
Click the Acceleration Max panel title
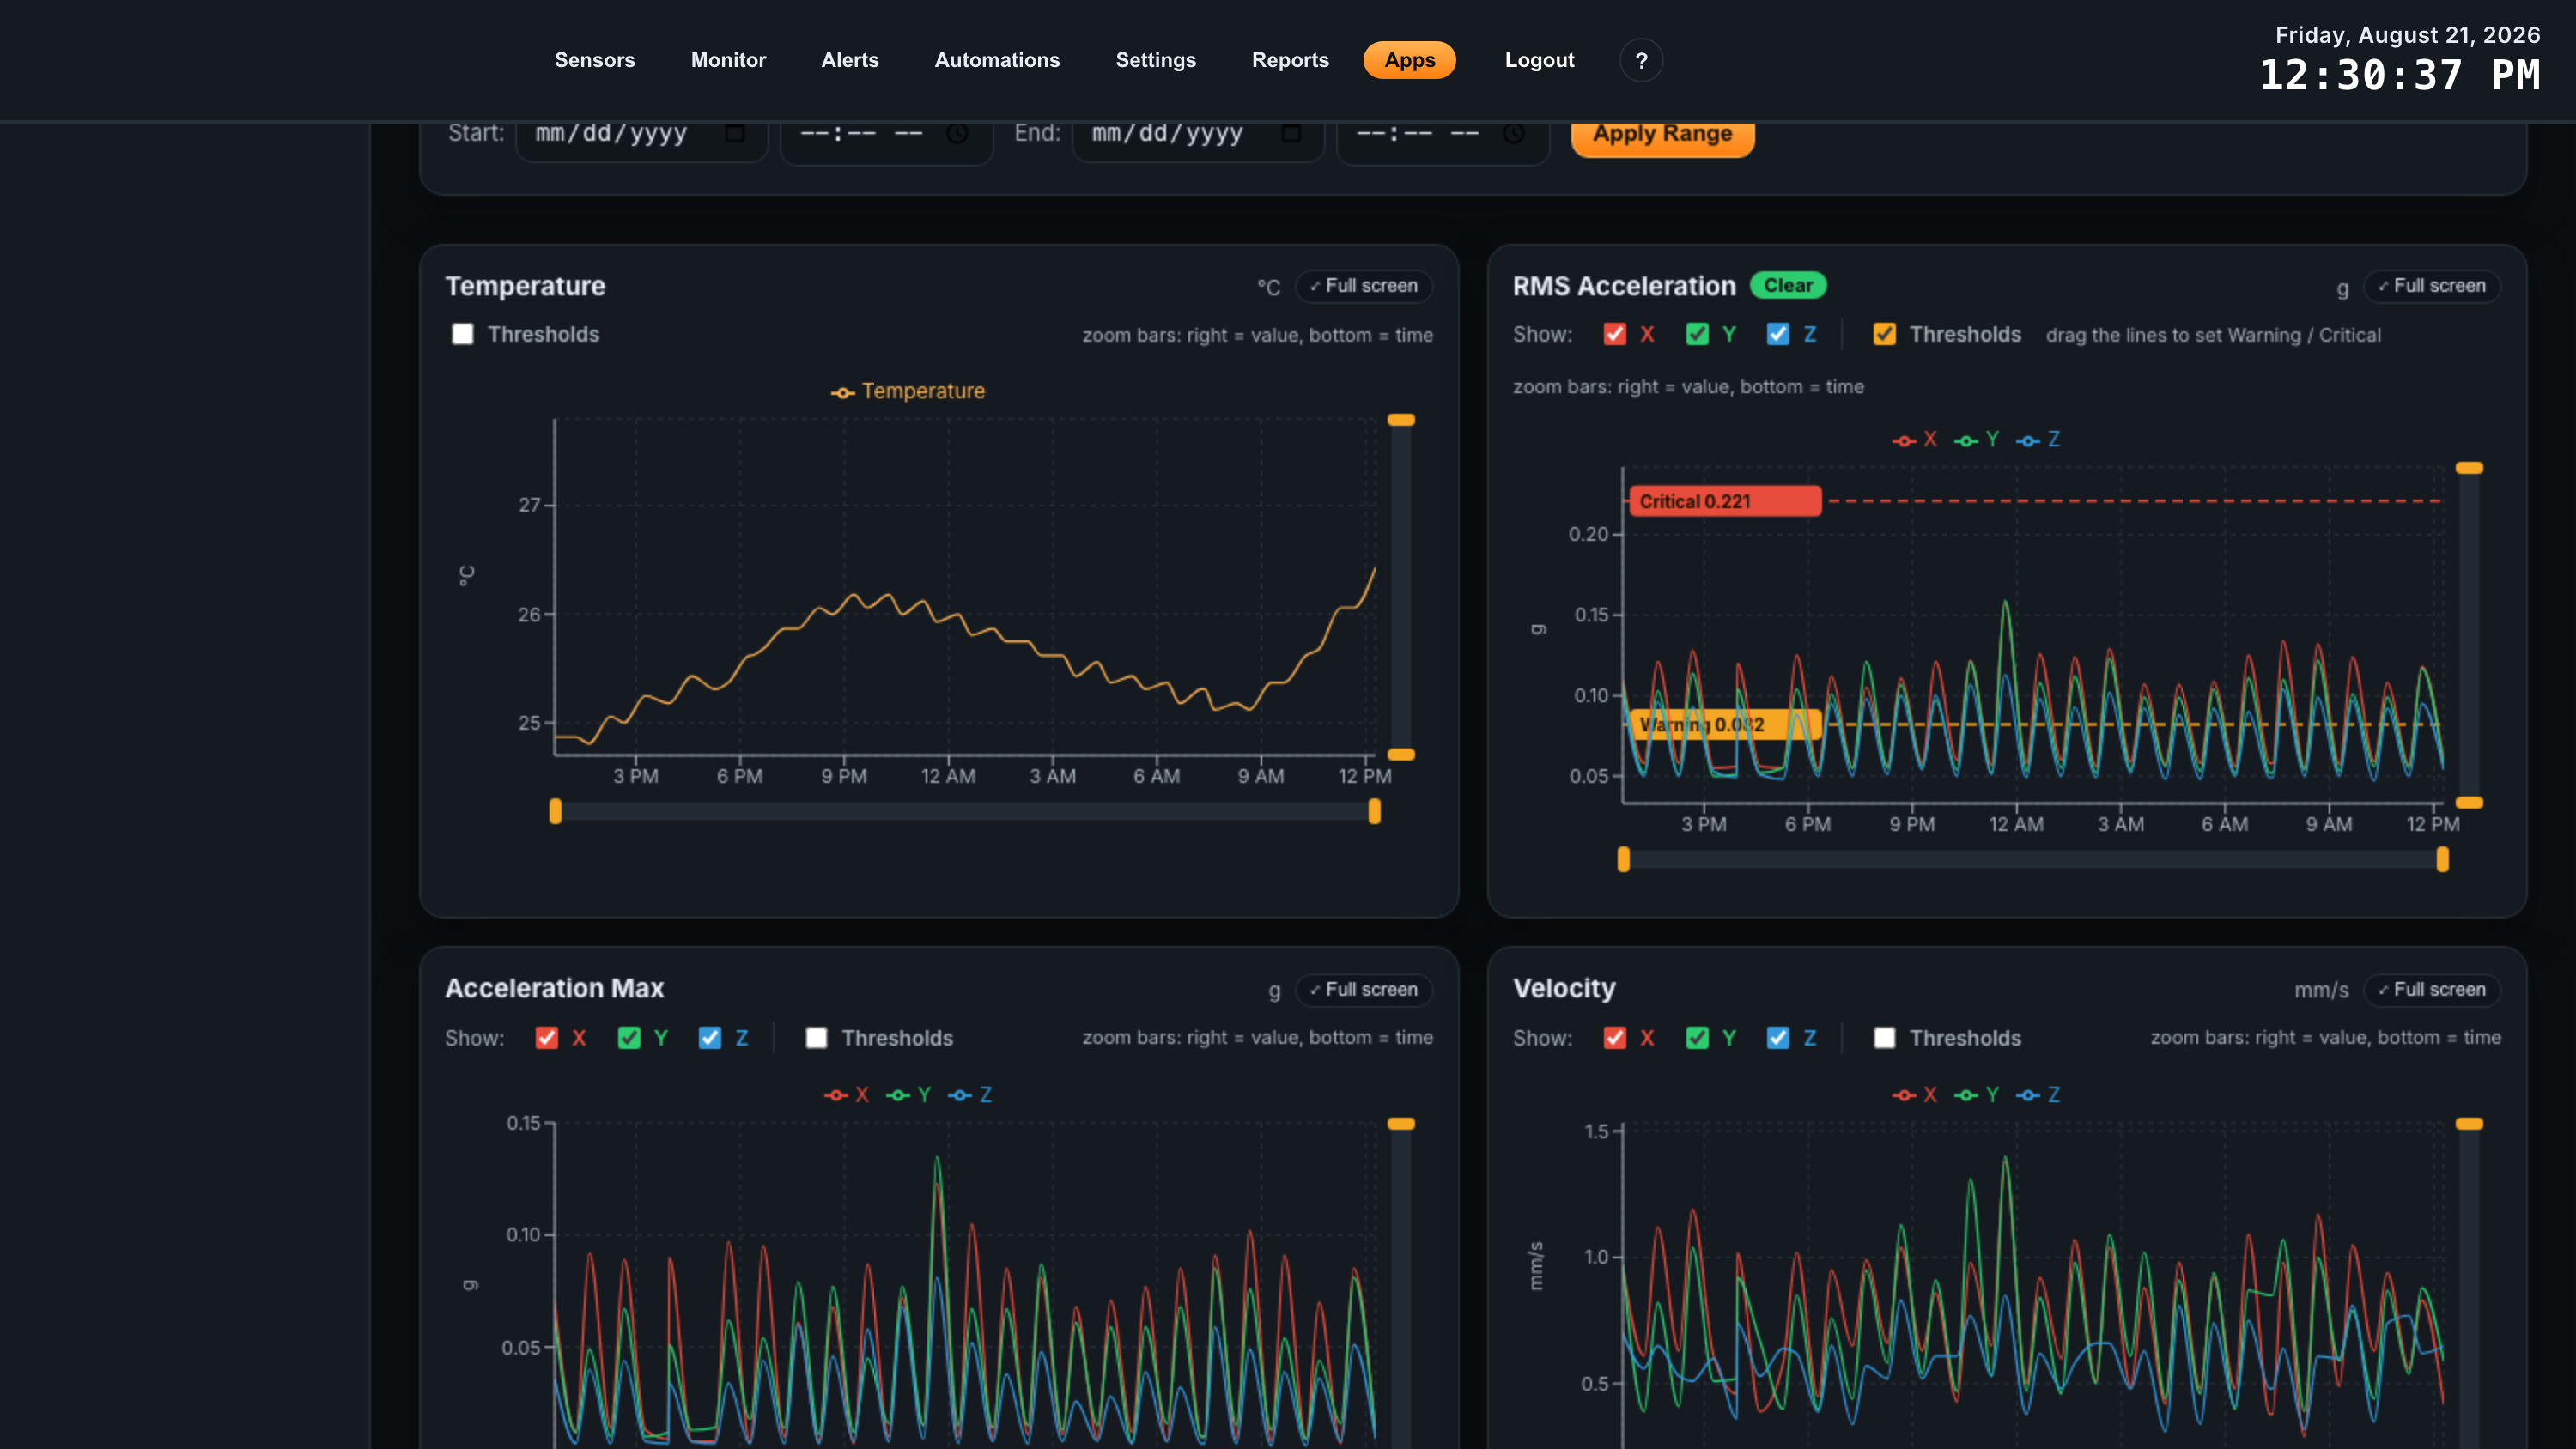(x=554, y=989)
